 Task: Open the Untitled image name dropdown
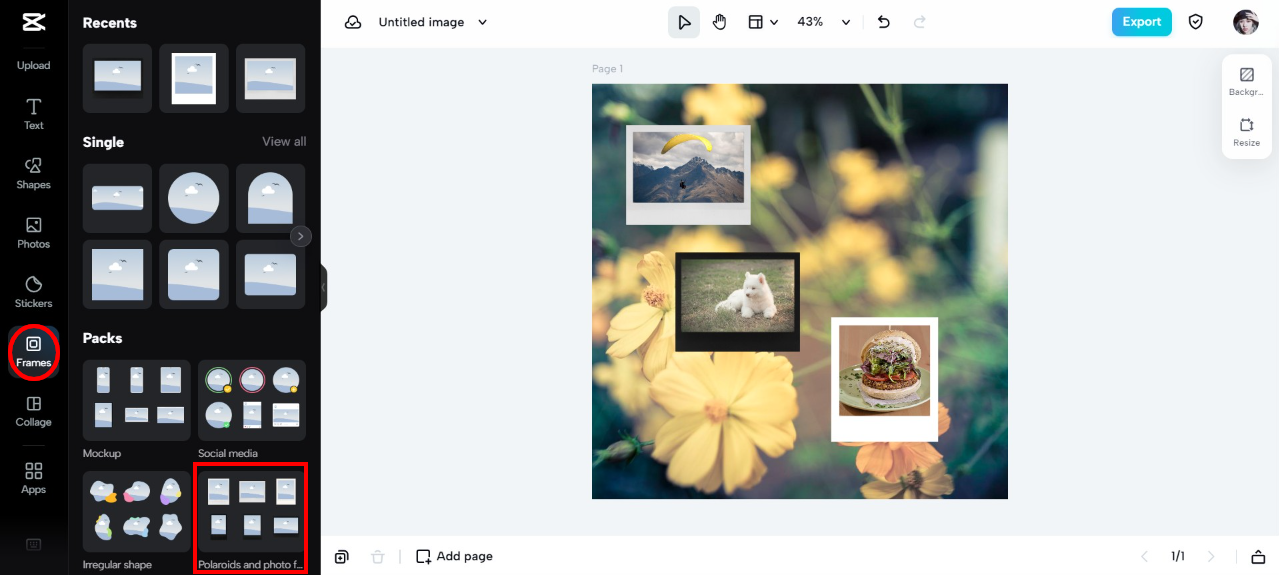click(x=433, y=22)
